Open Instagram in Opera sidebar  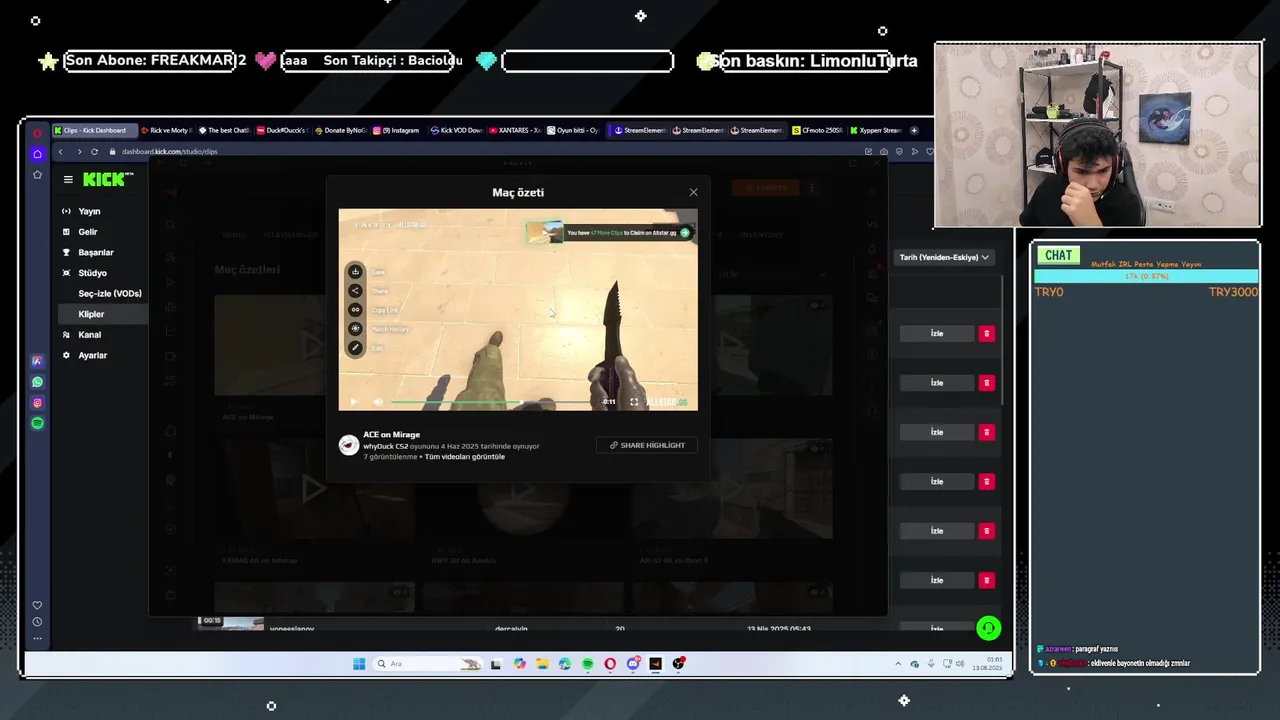pyautogui.click(x=37, y=403)
